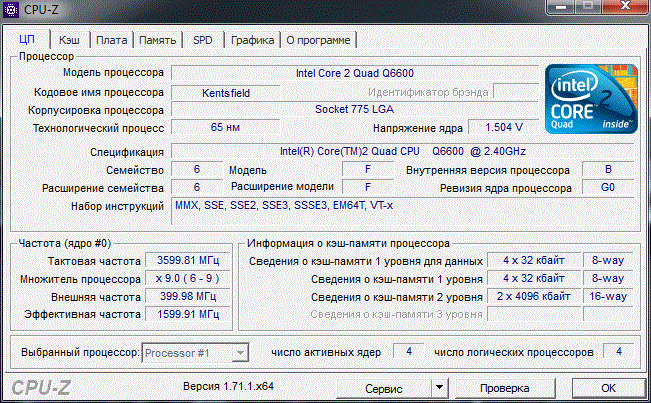
Task: Go to the Графика tab
Action: pyautogui.click(x=252, y=40)
